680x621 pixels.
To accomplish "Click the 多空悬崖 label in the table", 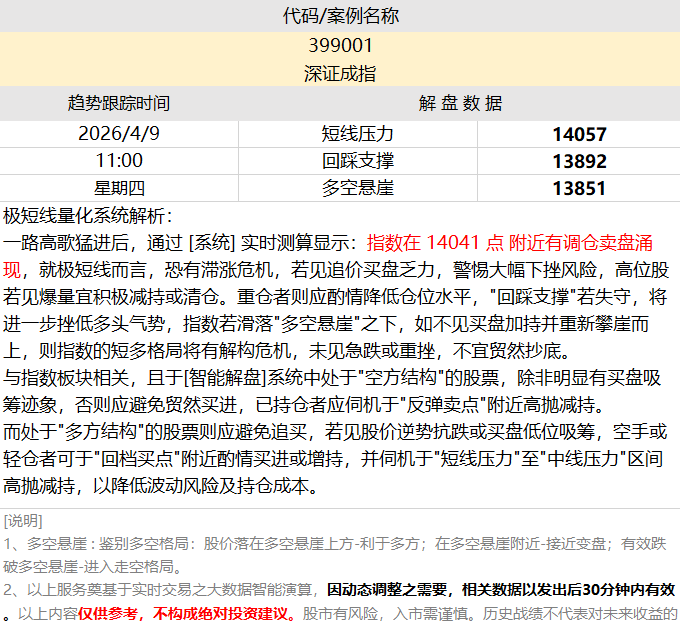I will pyautogui.click(x=357, y=187).
